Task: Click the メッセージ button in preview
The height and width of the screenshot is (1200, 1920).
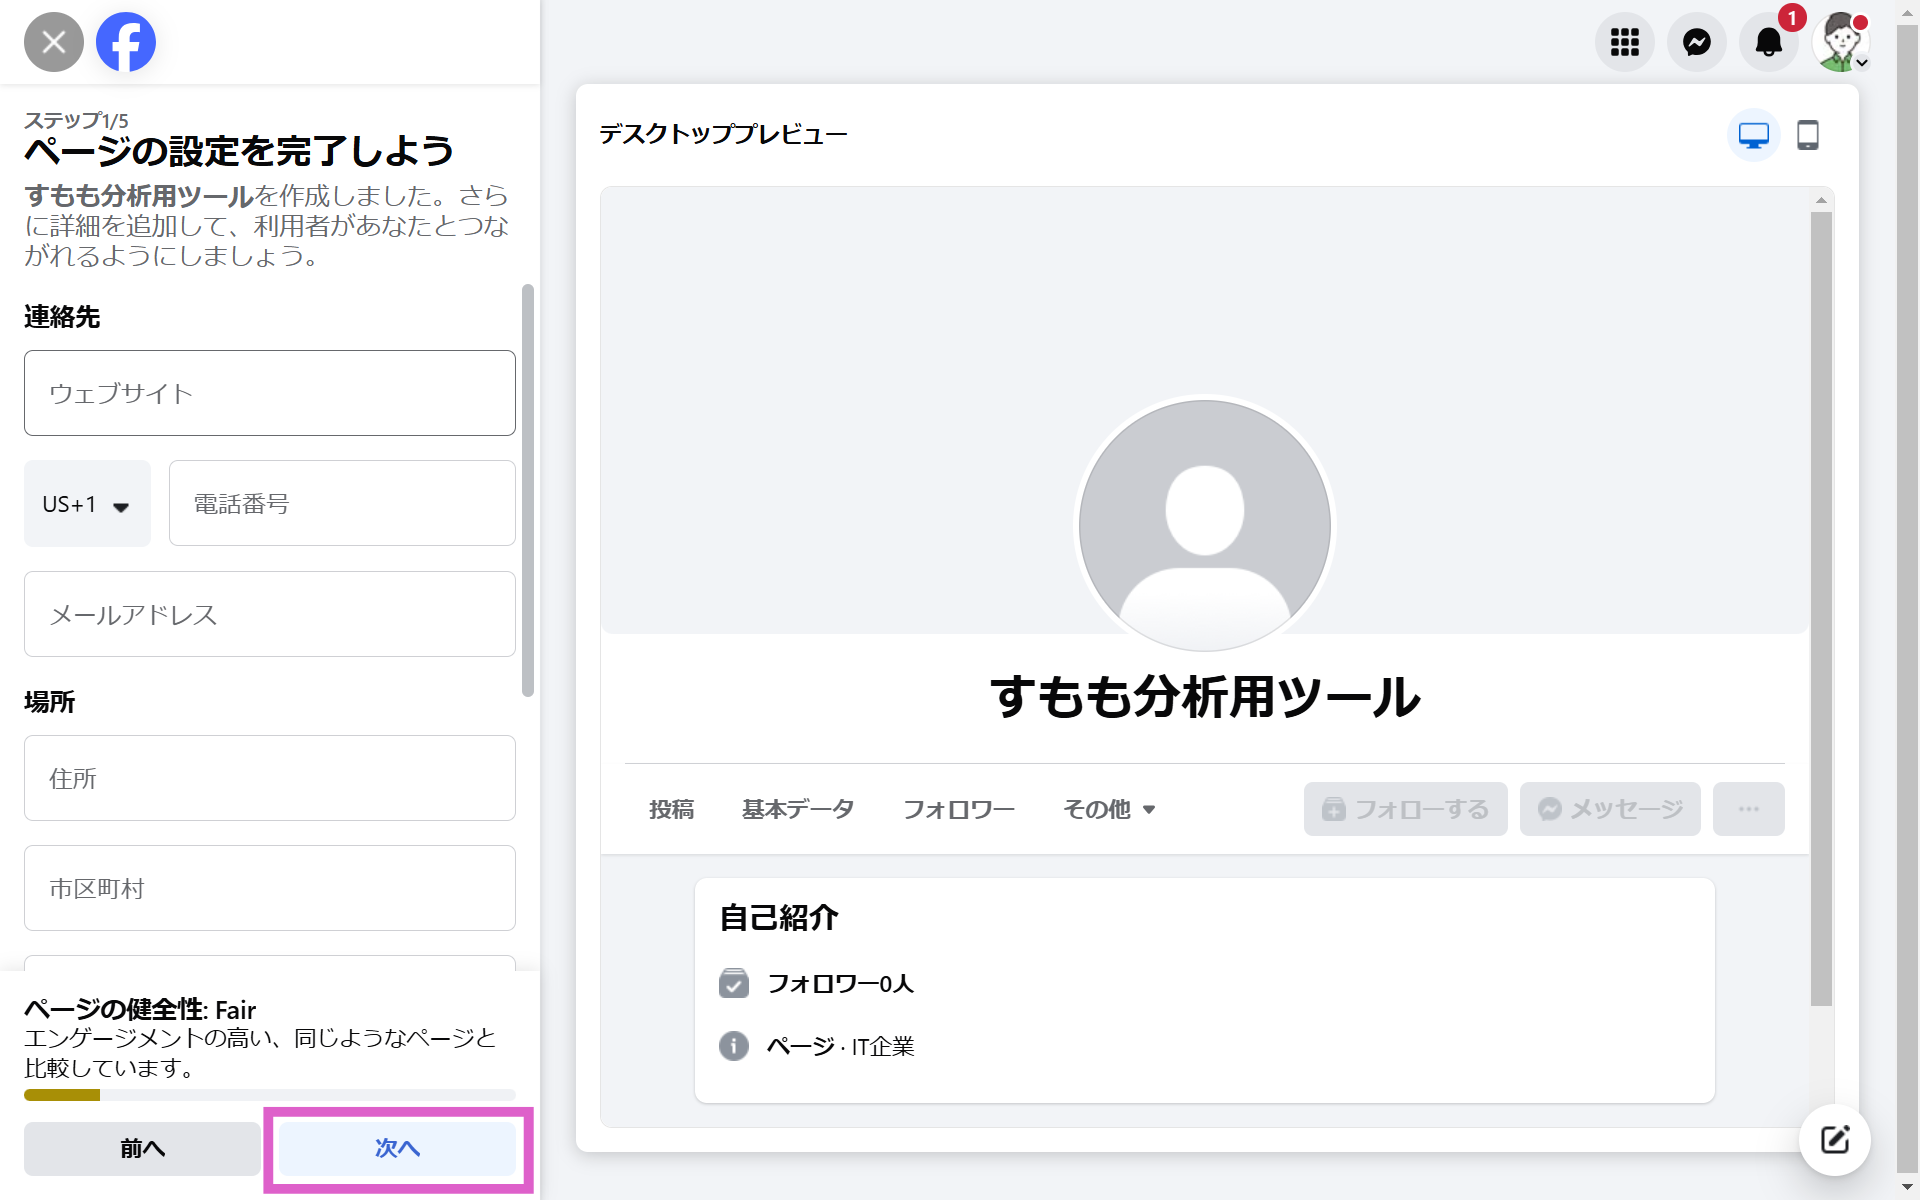Action: (1609, 809)
